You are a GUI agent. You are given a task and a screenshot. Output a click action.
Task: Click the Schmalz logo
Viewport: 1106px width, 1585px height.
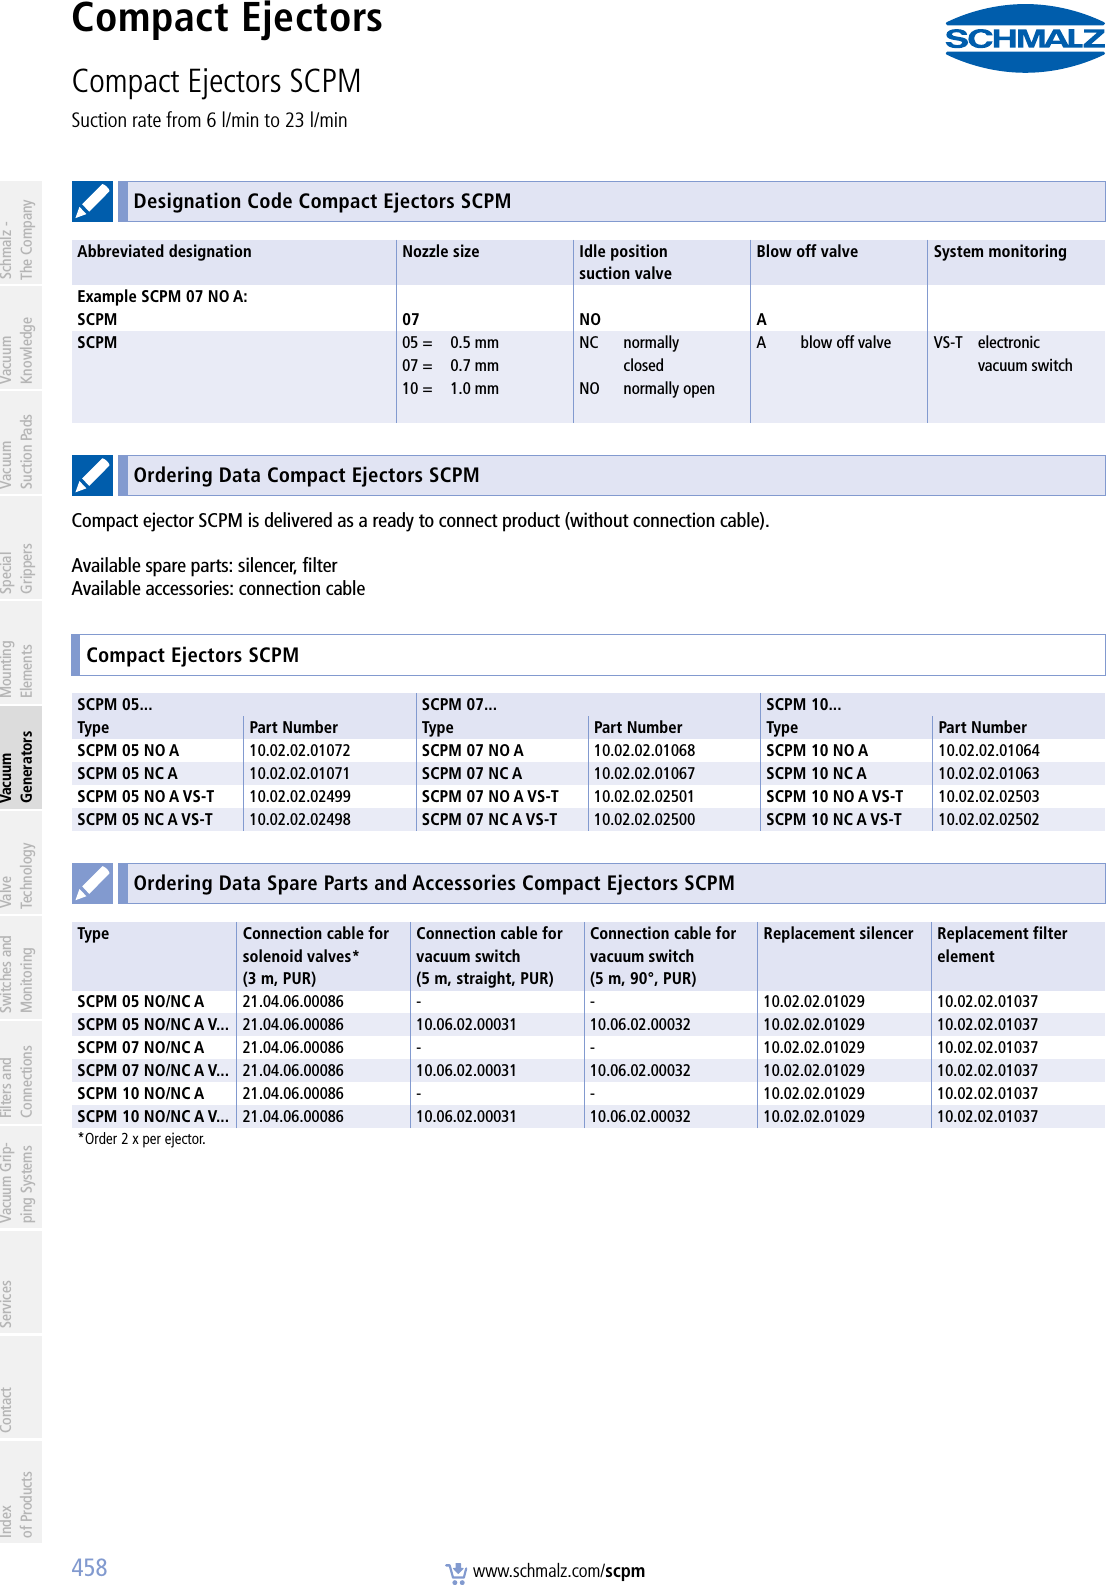point(1025,38)
